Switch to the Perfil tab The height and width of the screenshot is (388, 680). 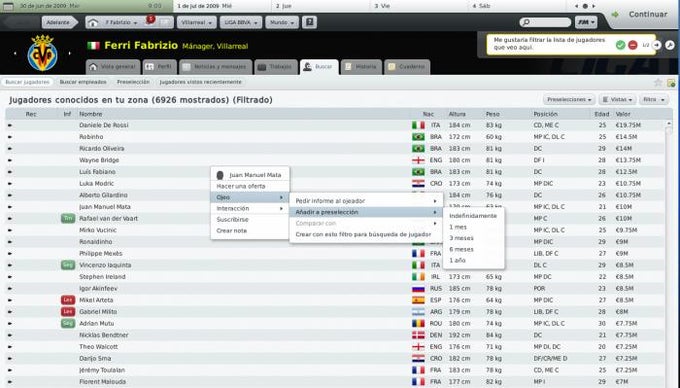click(x=160, y=67)
